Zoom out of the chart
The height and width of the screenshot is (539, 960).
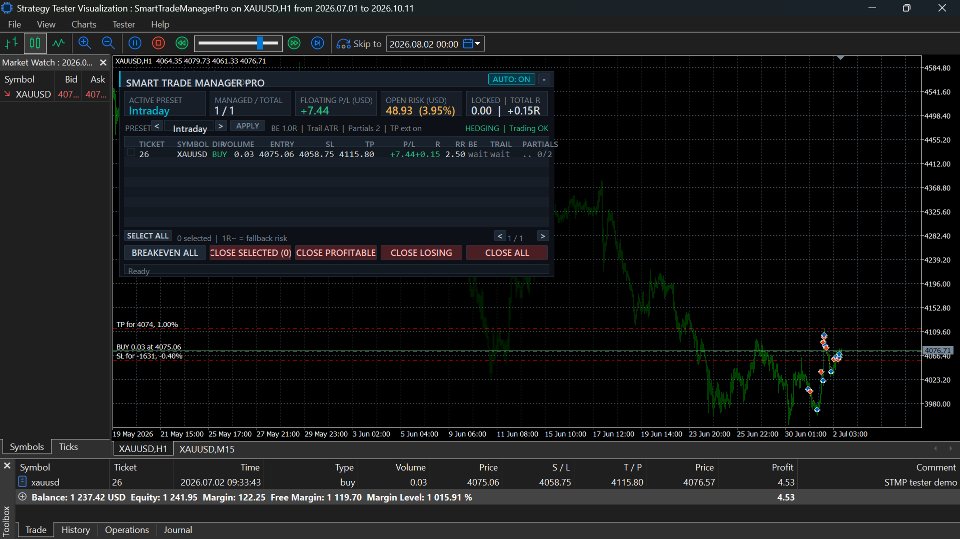coord(108,43)
